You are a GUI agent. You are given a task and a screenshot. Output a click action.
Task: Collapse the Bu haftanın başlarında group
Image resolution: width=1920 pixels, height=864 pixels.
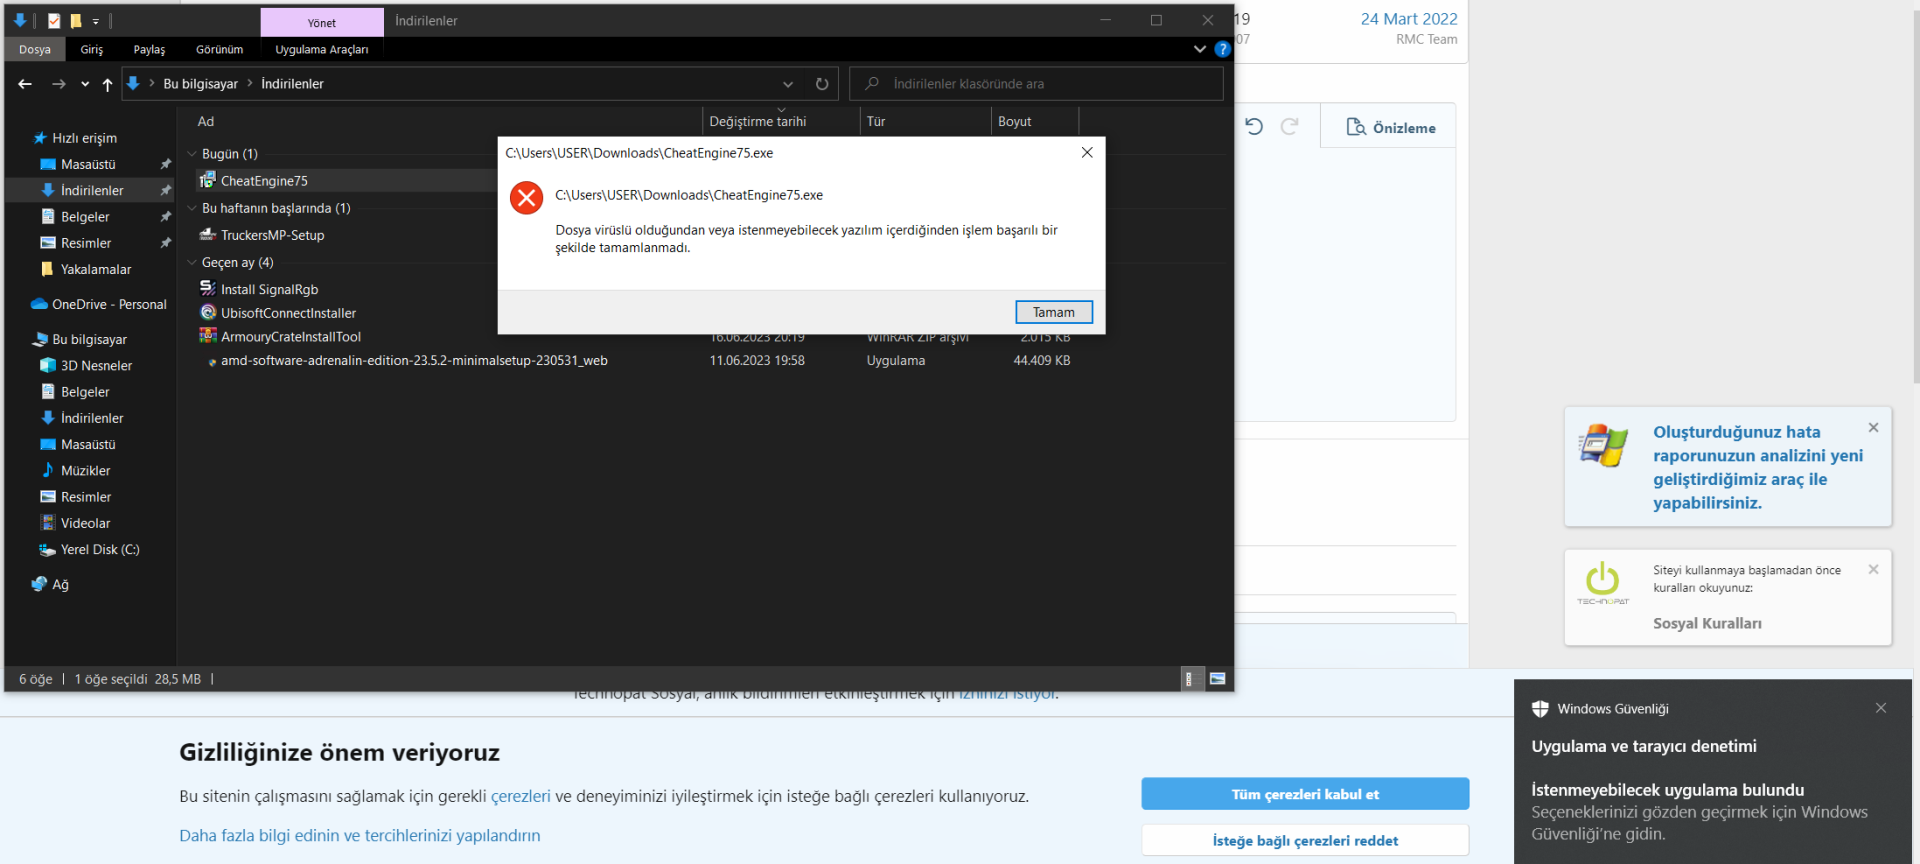(x=192, y=208)
